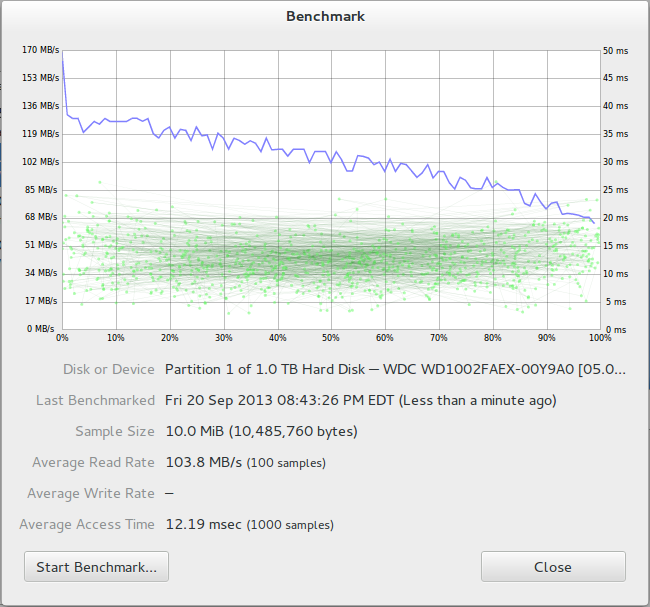Click the 45 ms axis label
This screenshot has height=607, width=650.
[616, 78]
